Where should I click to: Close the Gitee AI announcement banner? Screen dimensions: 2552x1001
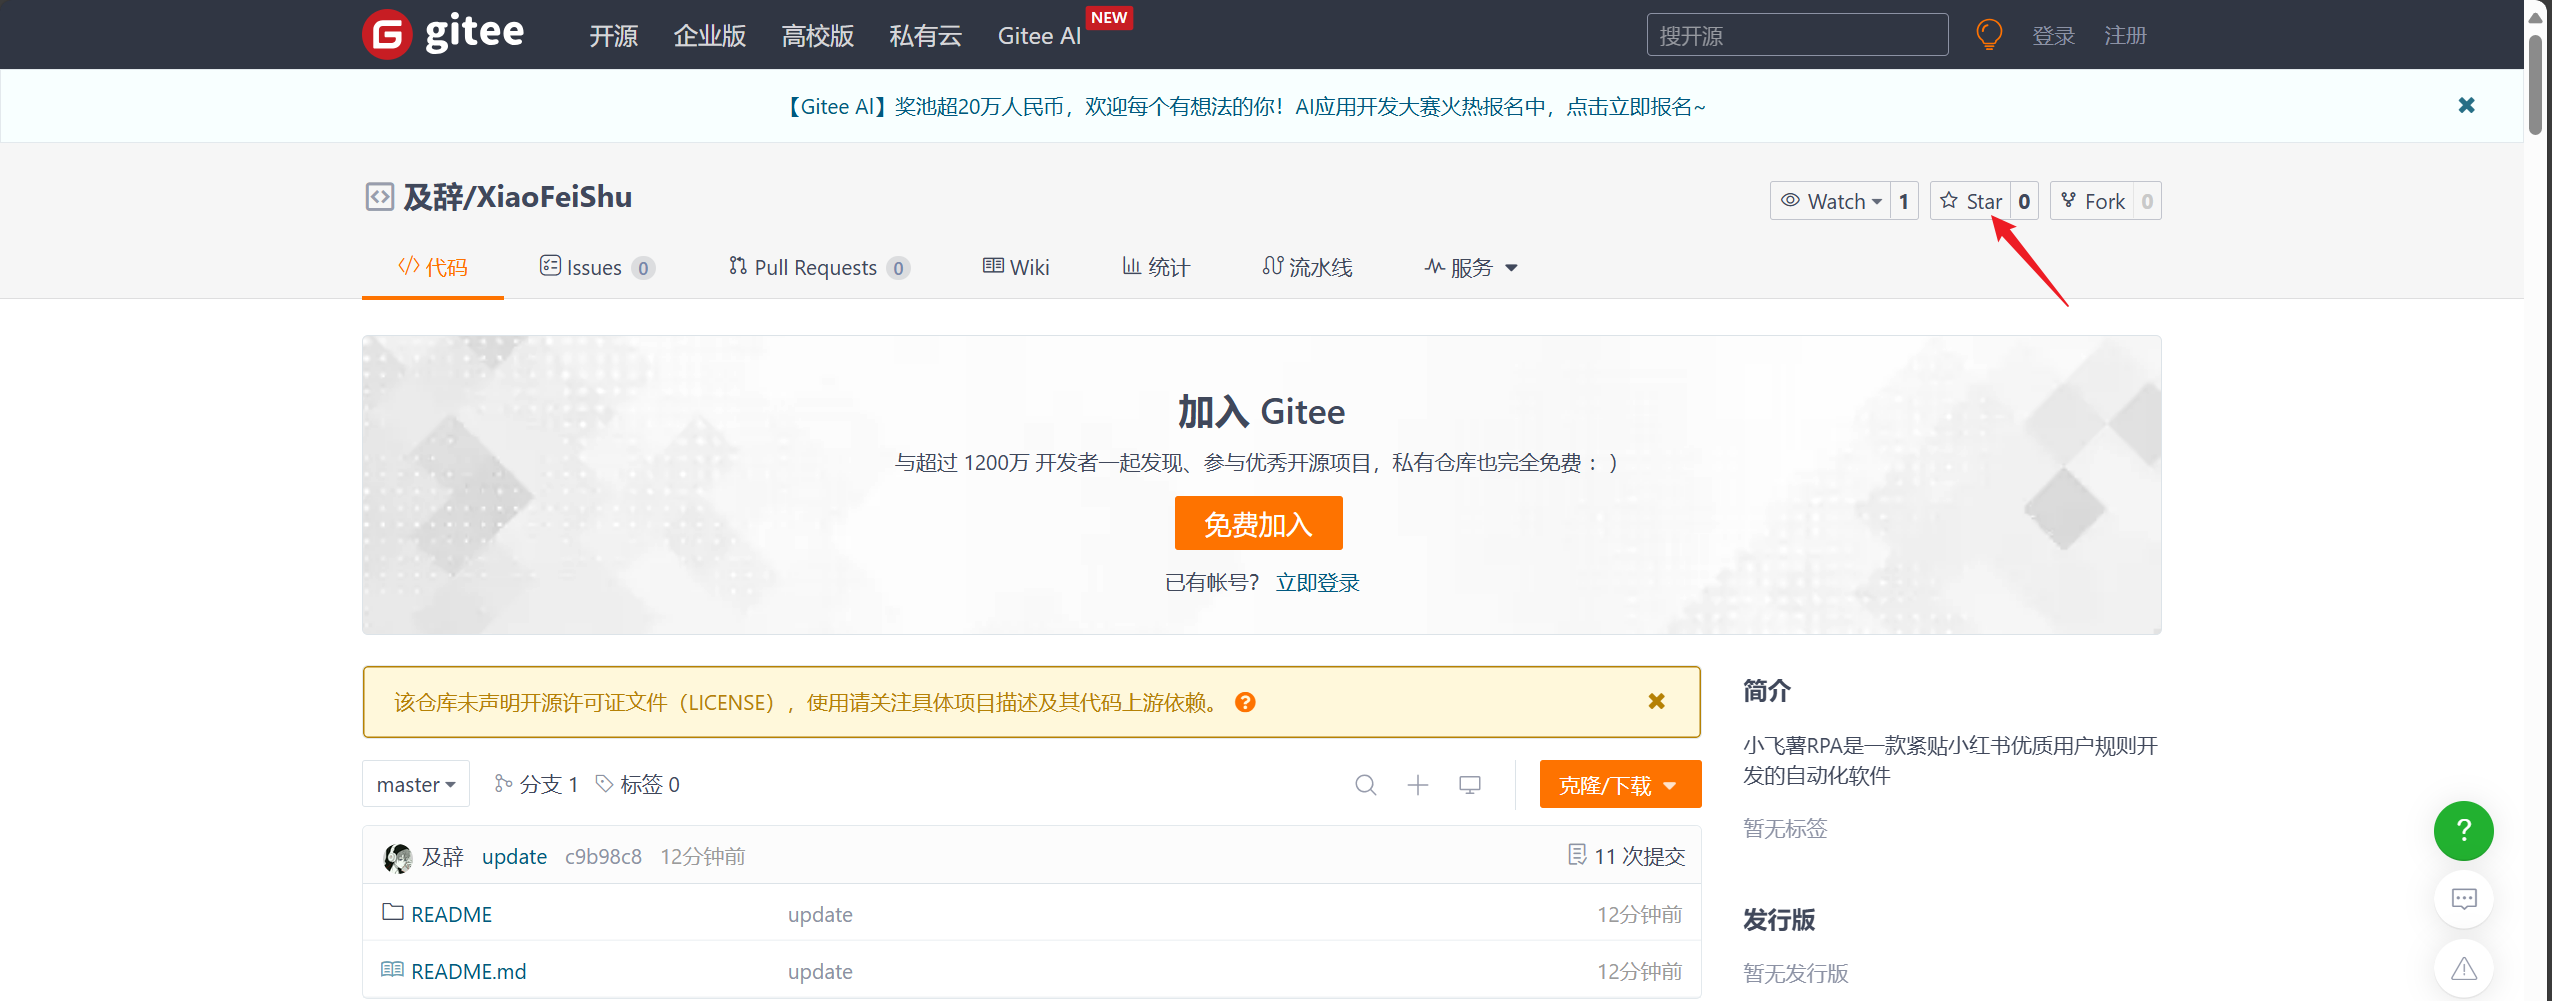point(2466,105)
